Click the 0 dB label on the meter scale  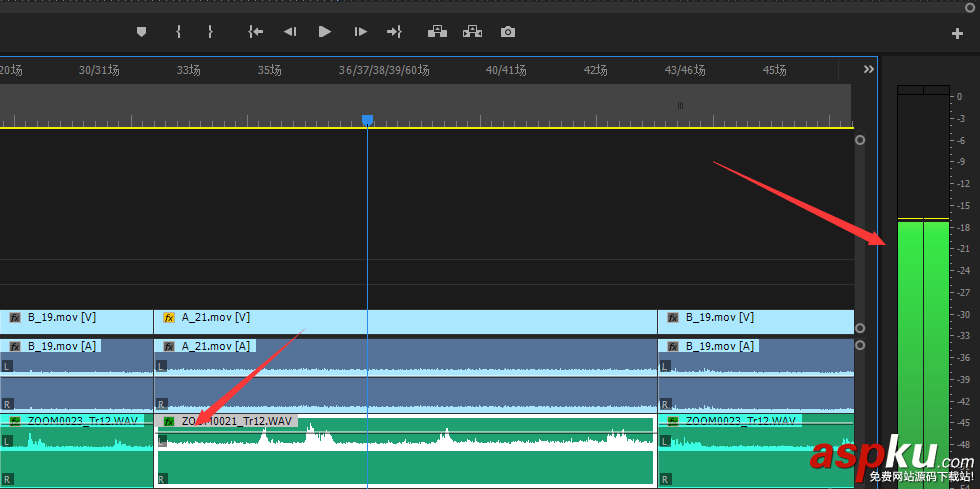960,96
